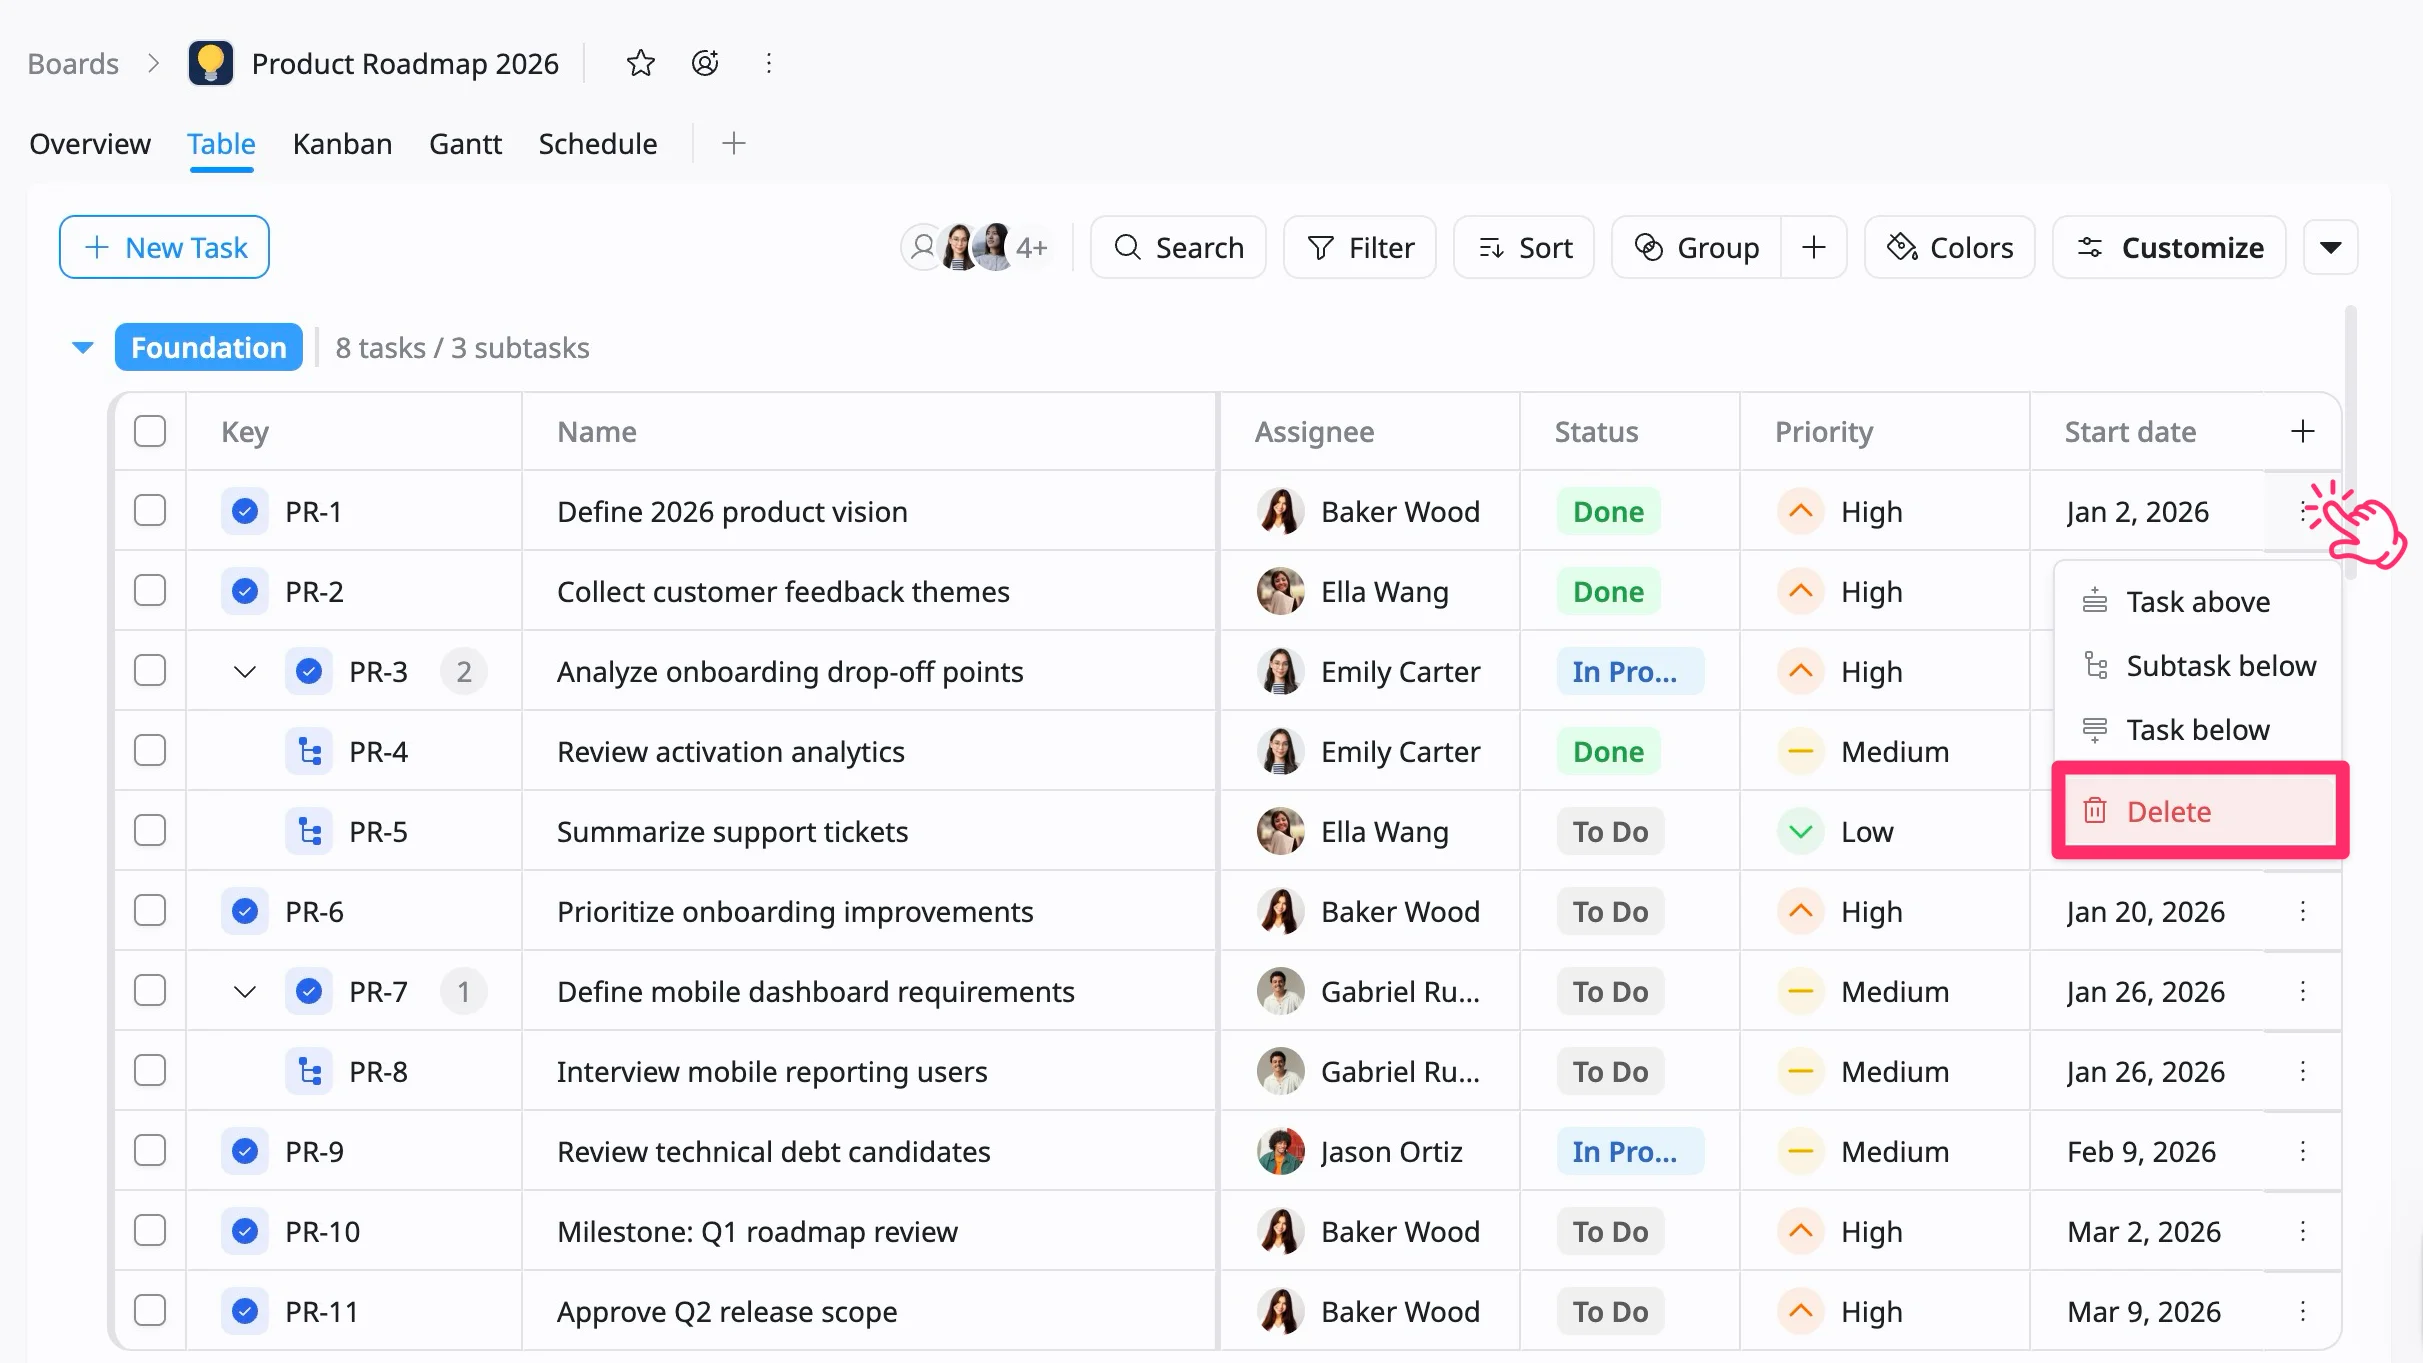Click the Product Roadmap lightbulb board icon
The width and height of the screenshot is (2423, 1363).
[210, 63]
